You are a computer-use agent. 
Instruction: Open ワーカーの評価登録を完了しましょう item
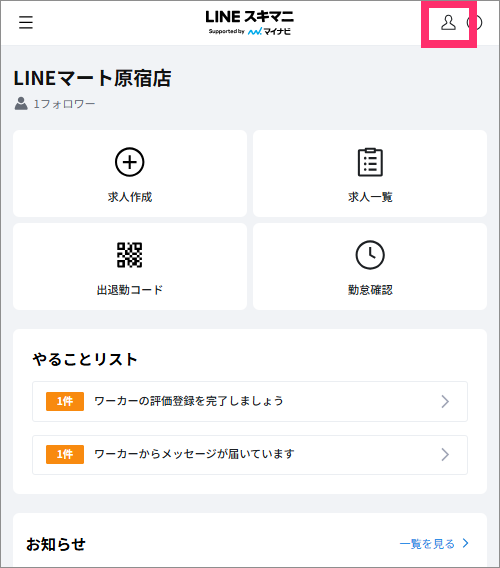[x=250, y=401]
